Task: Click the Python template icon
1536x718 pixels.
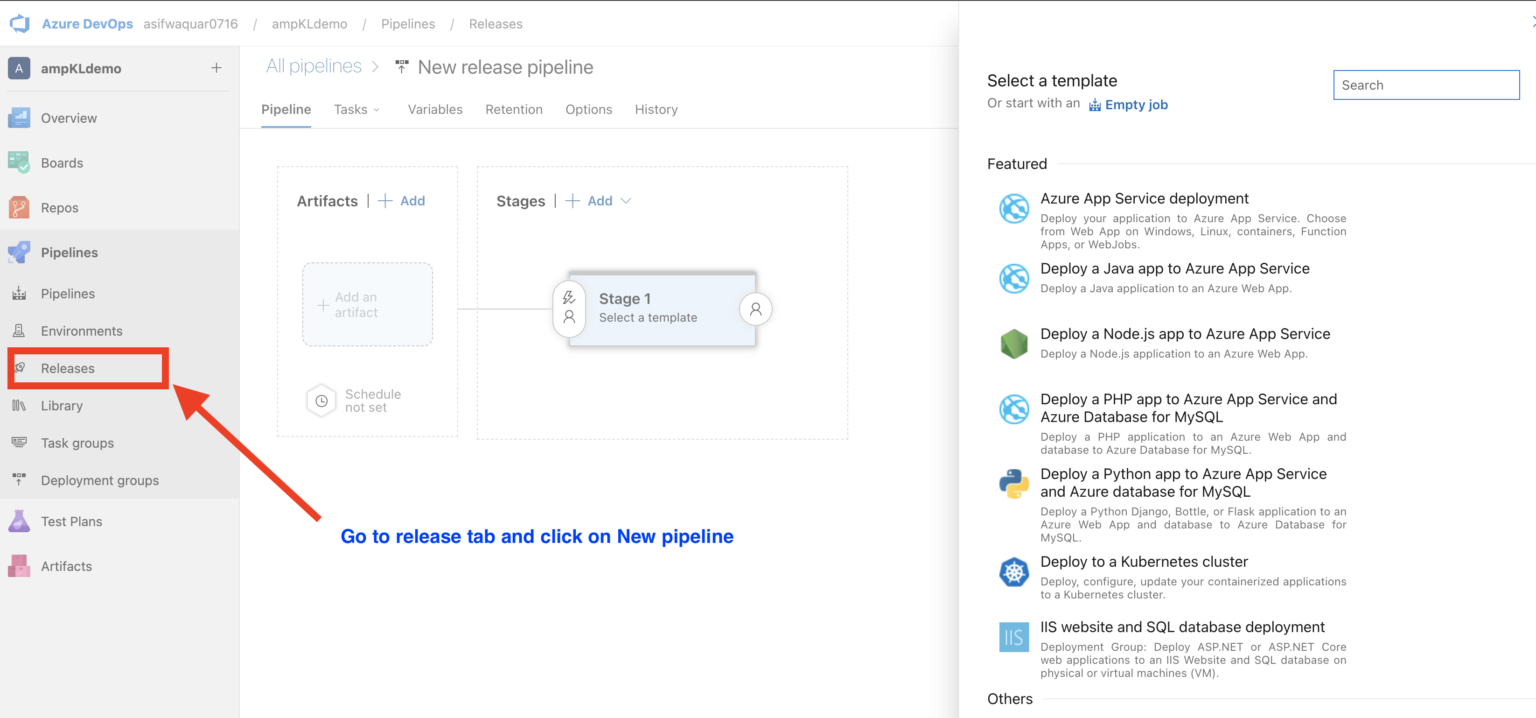Action: pyautogui.click(x=1014, y=484)
